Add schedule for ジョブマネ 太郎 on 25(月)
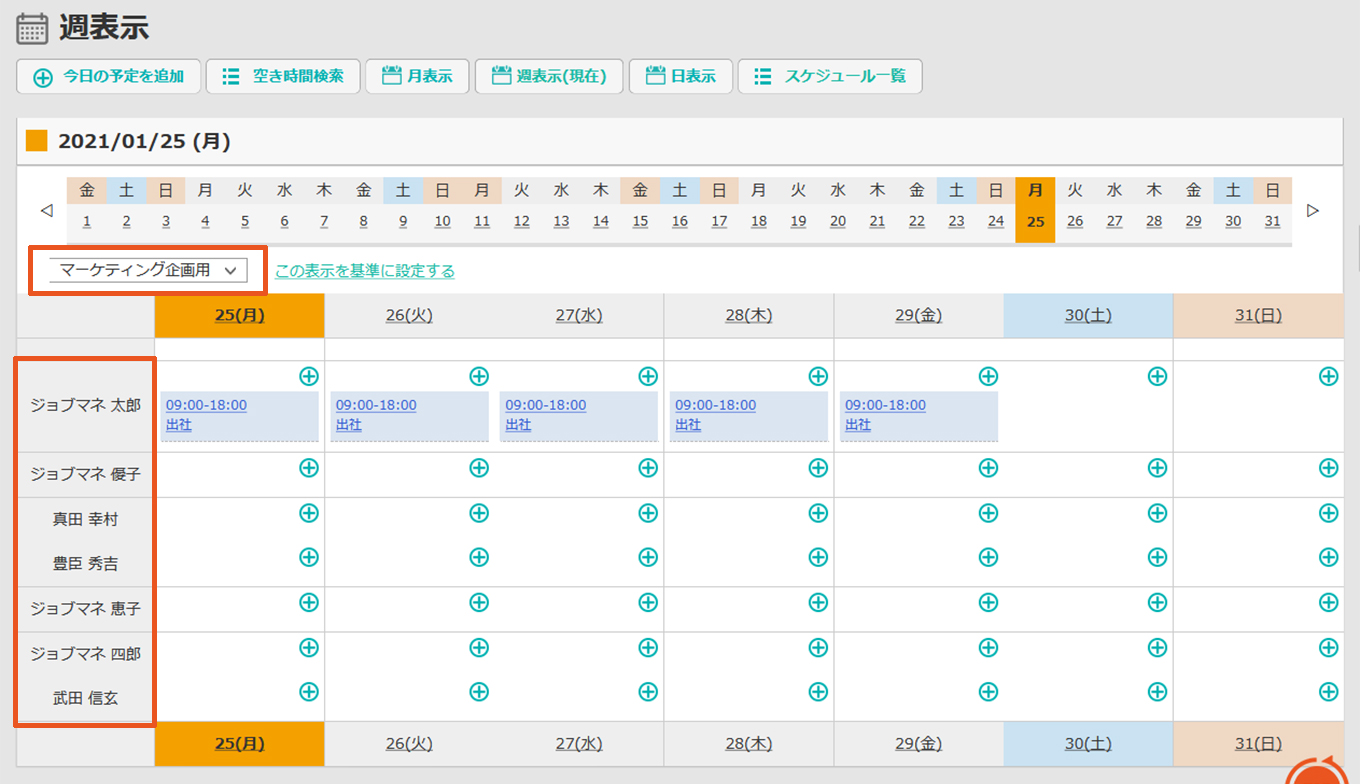 (309, 376)
